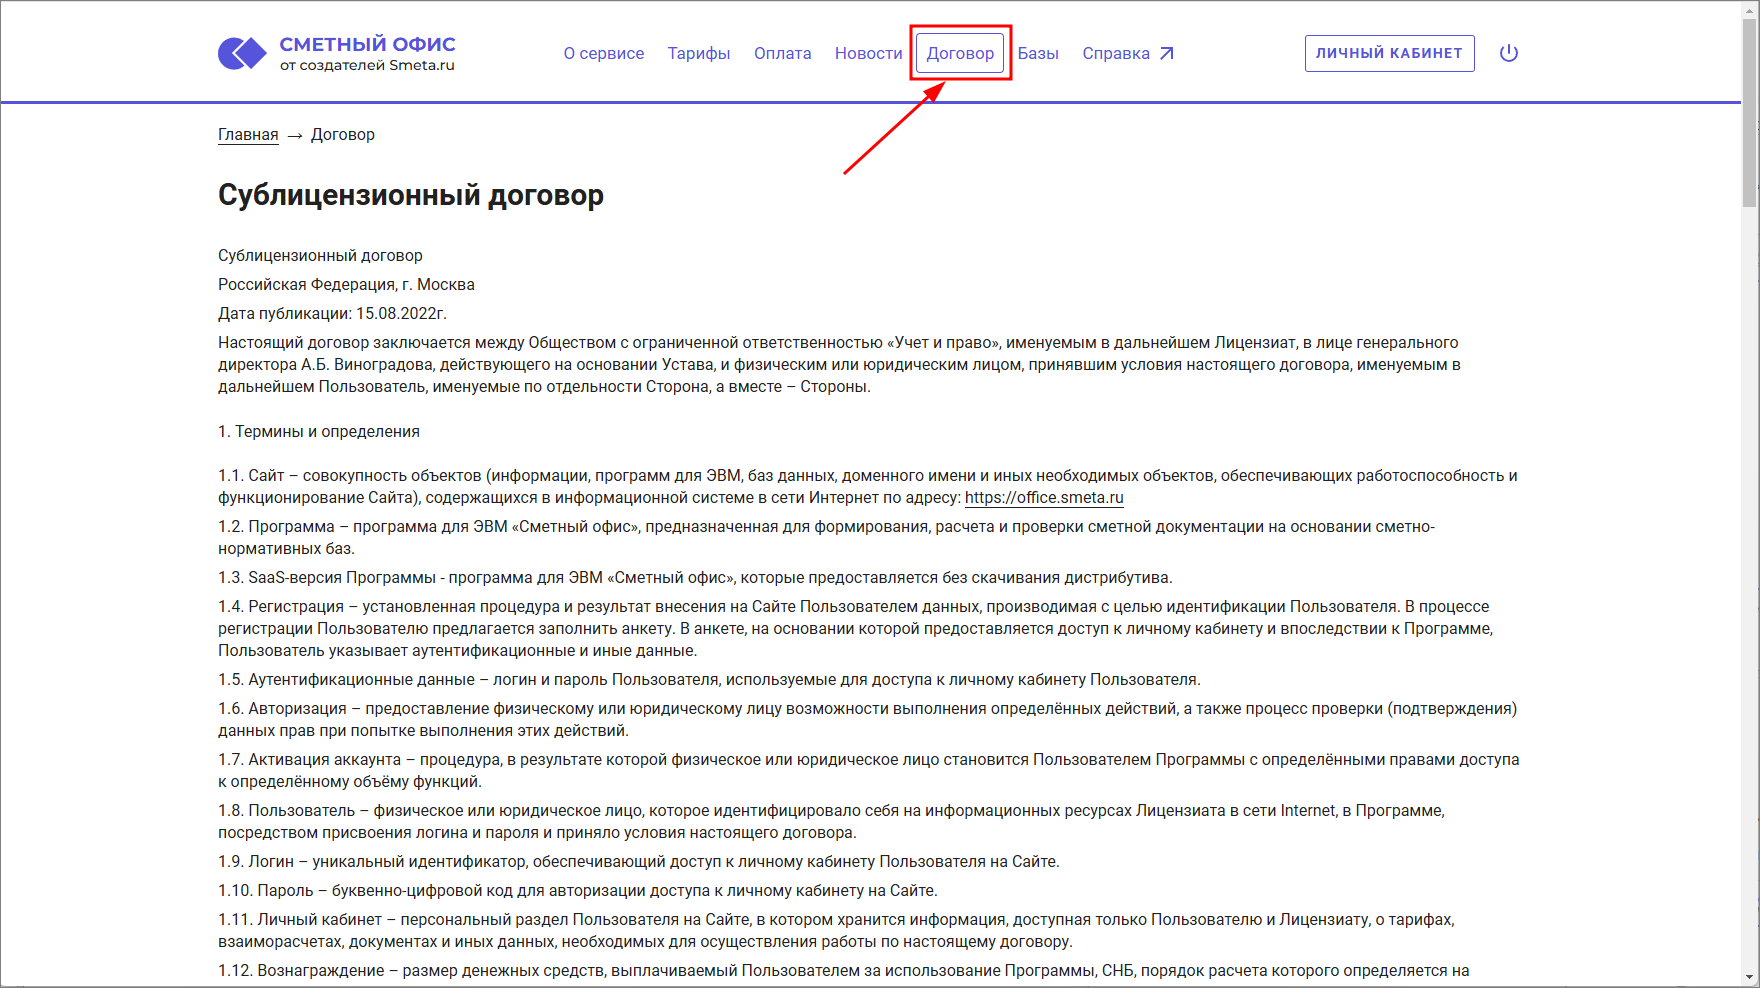The width and height of the screenshot is (1760, 988).
Task: Click the от создателей Smeta.ru subtitle
Action: (367, 64)
